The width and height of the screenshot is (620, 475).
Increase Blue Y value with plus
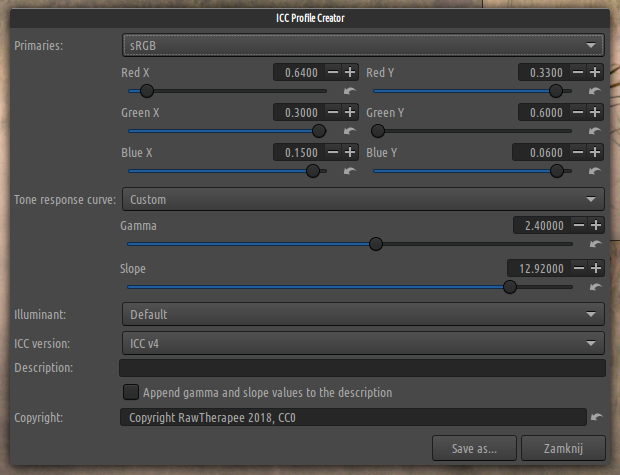[x=595, y=152]
